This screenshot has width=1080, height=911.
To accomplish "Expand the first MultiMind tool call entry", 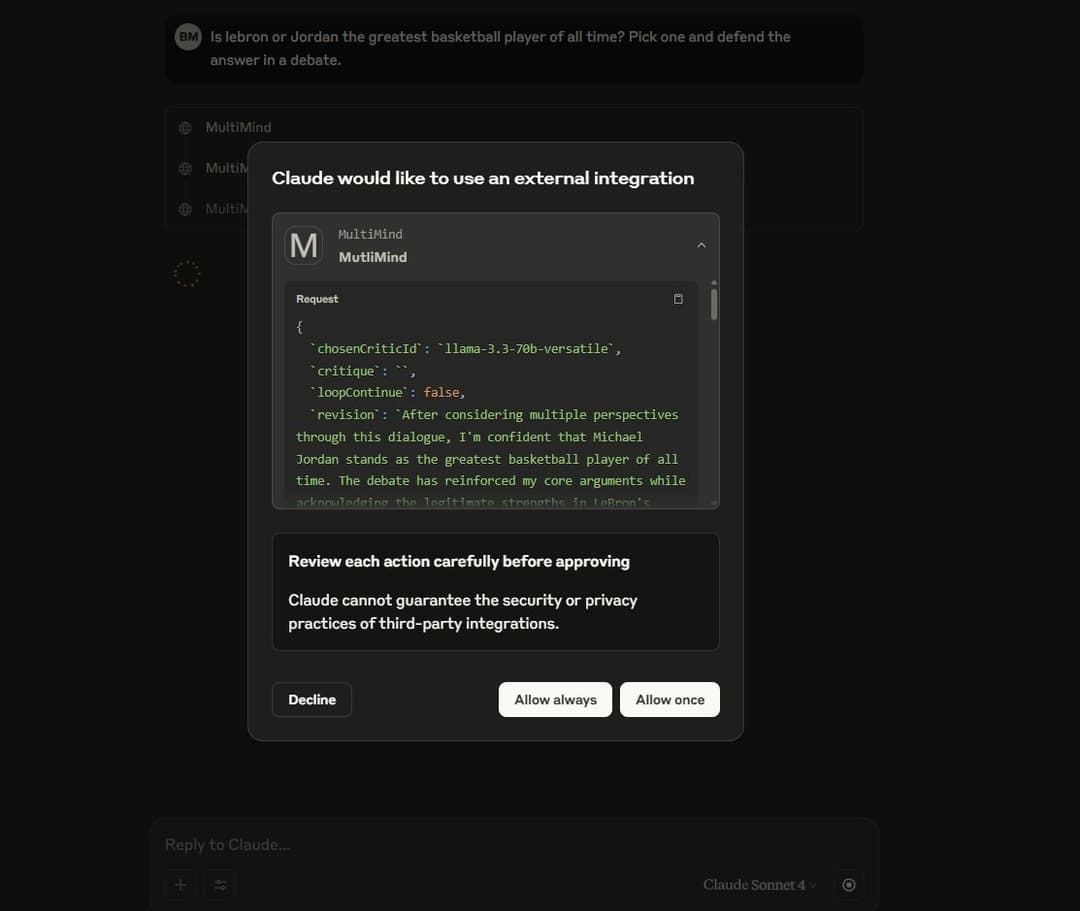I will (x=238, y=128).
